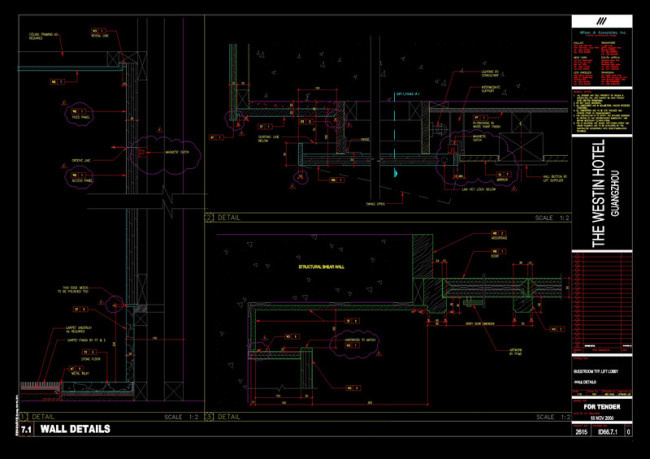The image size is (650, 459).
Task: Select MAGNETIC CATCH note in detail 2
Action: pyautogui.click(x=478, y=138)
